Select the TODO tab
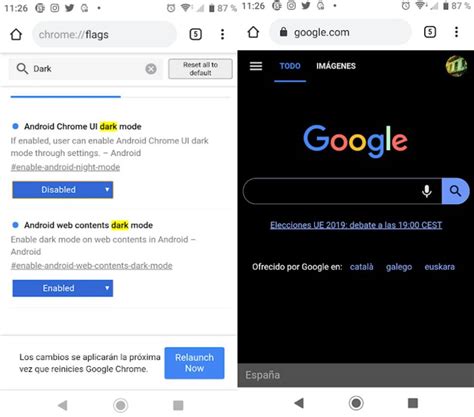The image size is (474, 417). (290, 66)
